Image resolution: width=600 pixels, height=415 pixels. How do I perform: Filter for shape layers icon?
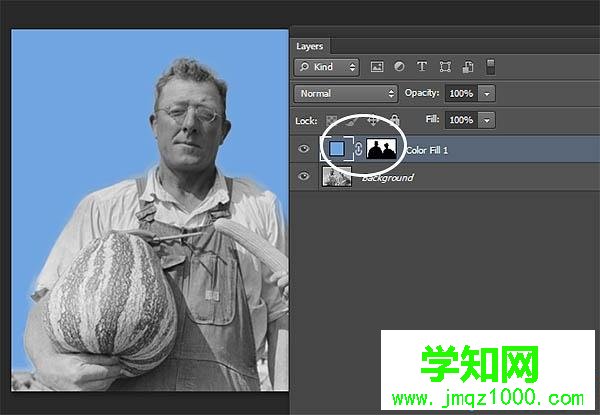[445, 67]
